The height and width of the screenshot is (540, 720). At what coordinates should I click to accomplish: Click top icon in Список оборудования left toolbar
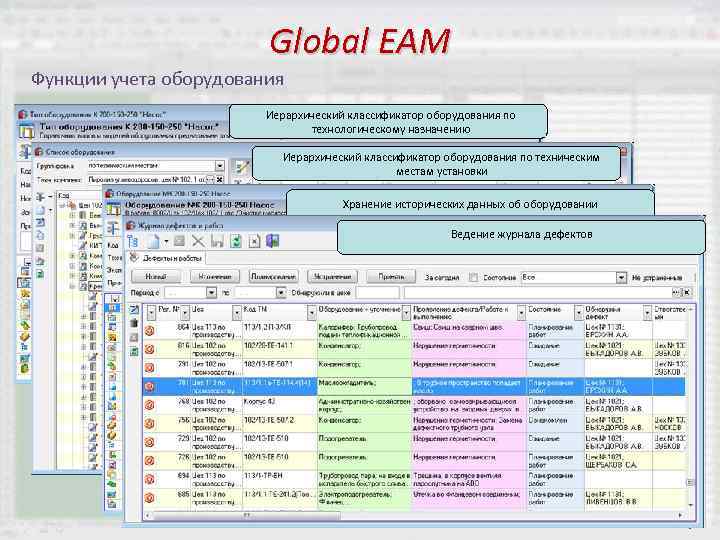click(x=41, y=197)
